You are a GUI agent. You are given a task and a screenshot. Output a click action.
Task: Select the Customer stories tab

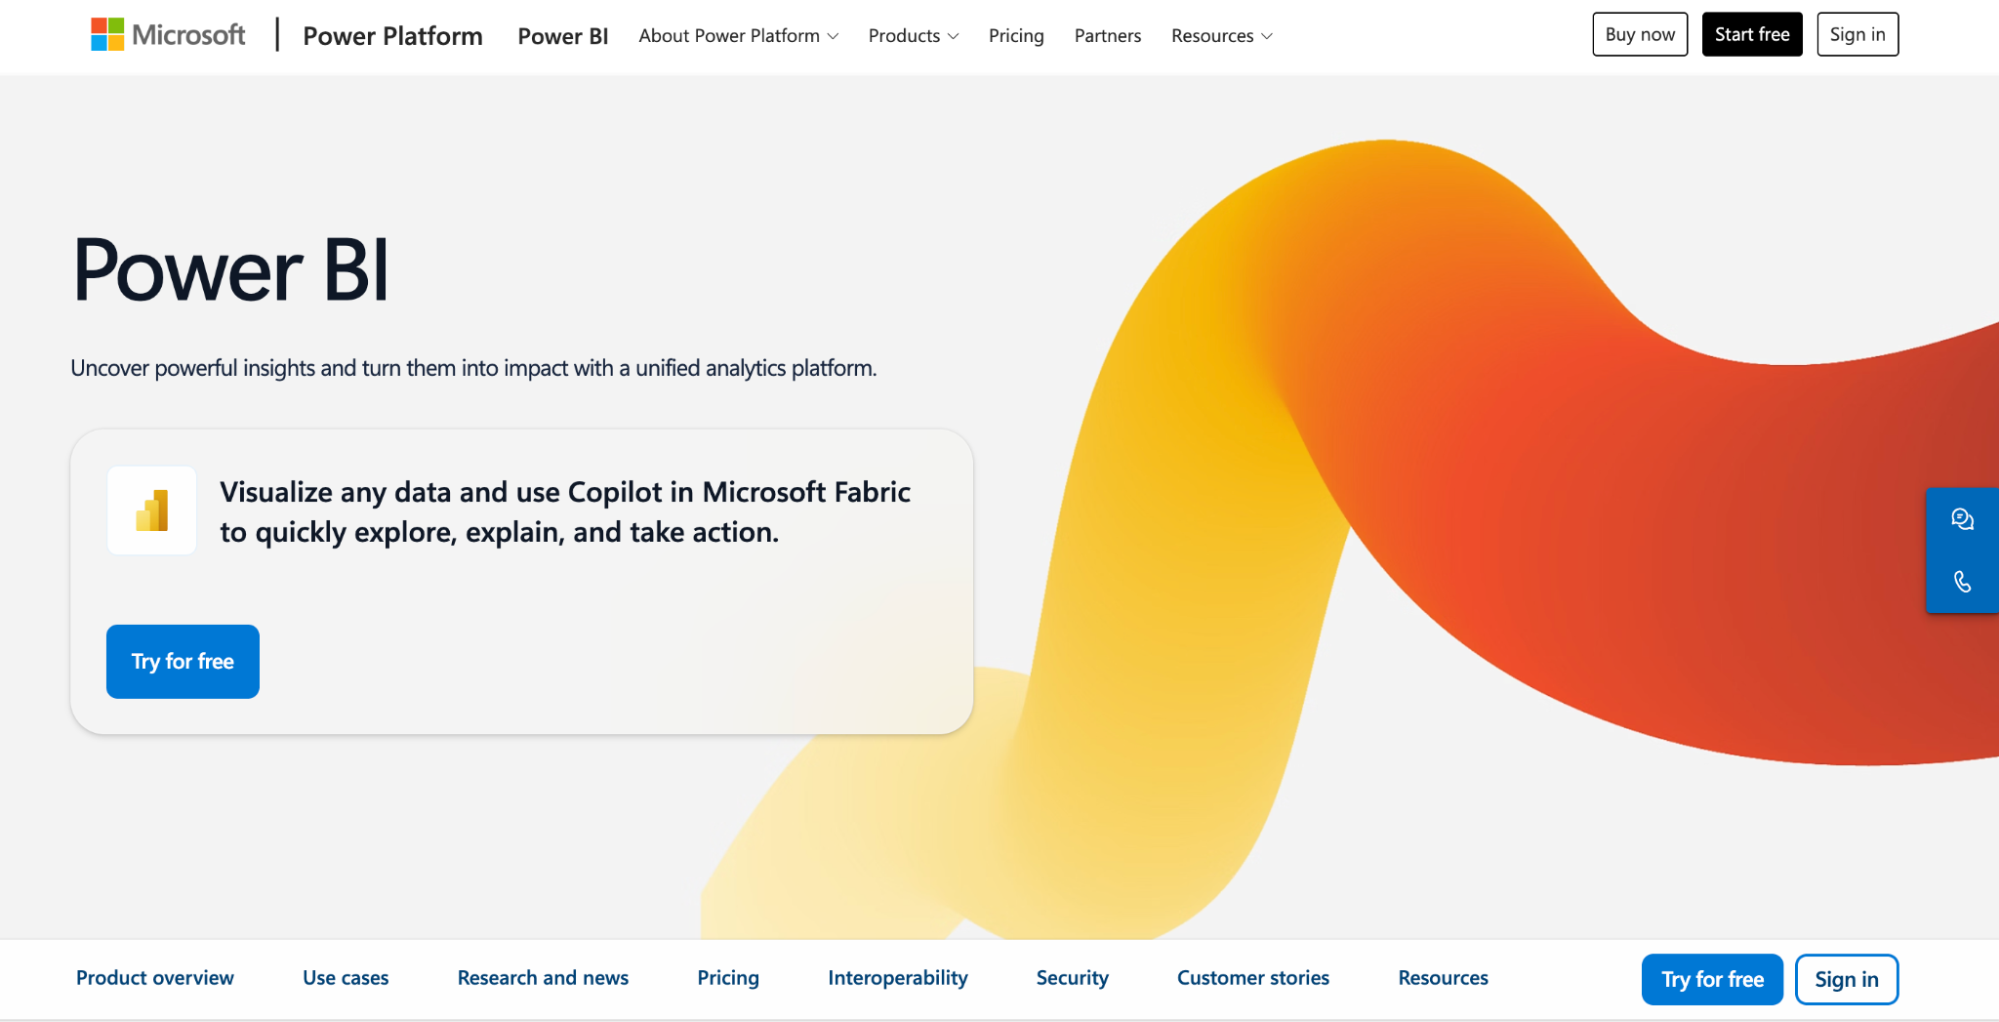click(x=1253, y=978)
